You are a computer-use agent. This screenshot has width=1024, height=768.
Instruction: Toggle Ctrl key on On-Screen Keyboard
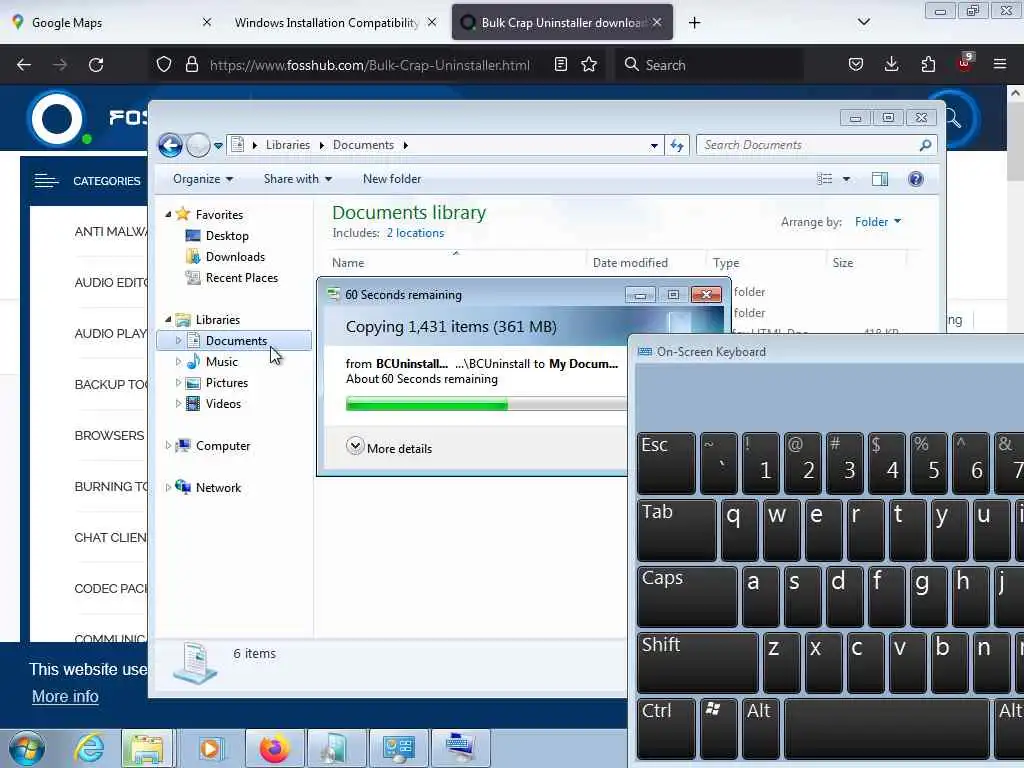(665, 729)
